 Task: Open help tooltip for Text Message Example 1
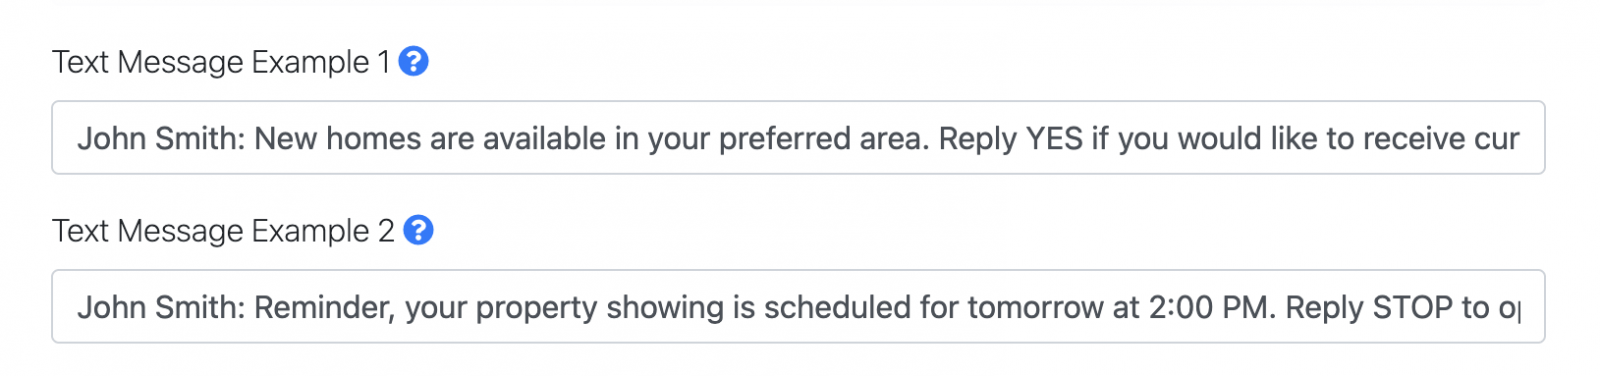[x=413, y=62]
